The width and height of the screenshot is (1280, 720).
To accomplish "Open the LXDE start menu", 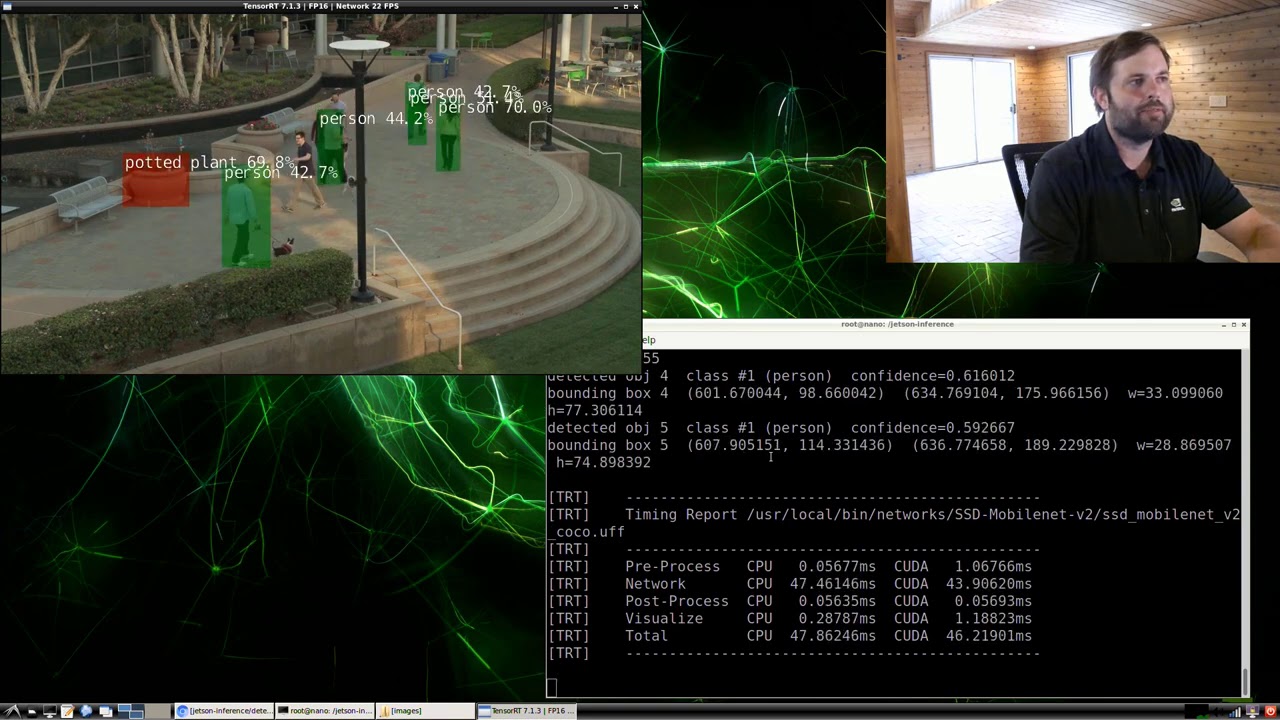I will pos(11,711).
